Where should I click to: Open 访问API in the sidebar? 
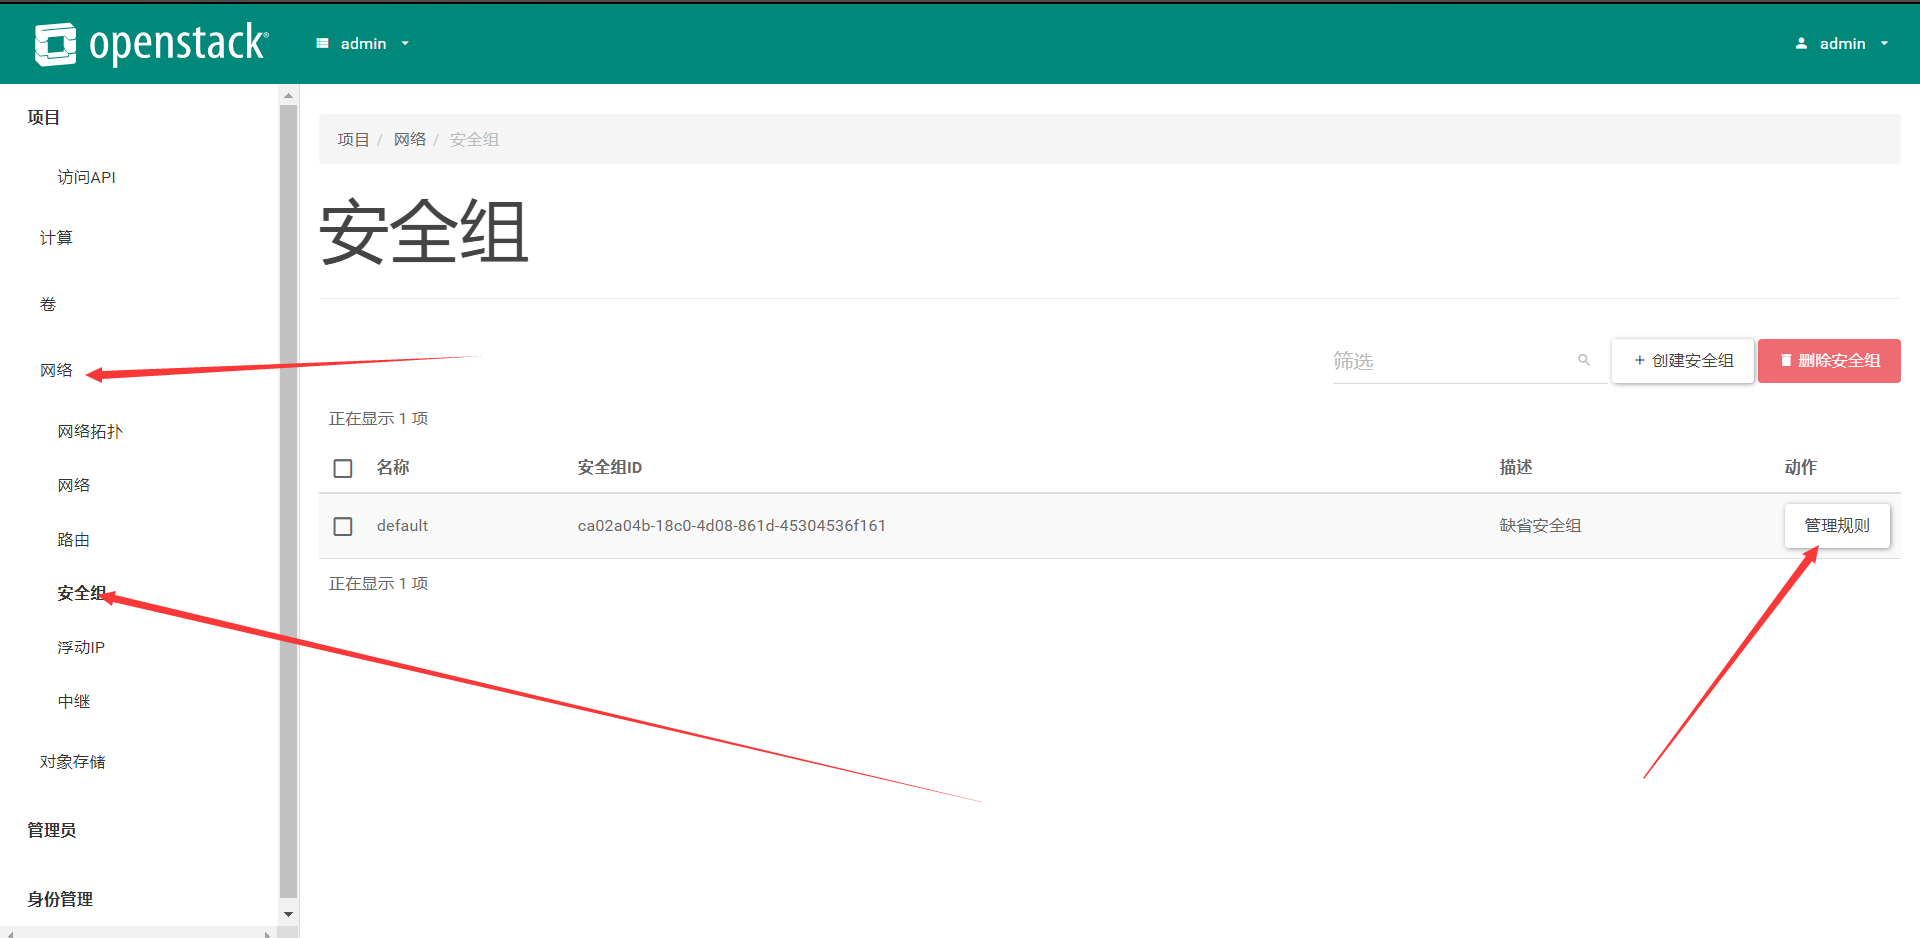[x=86, y=177]
